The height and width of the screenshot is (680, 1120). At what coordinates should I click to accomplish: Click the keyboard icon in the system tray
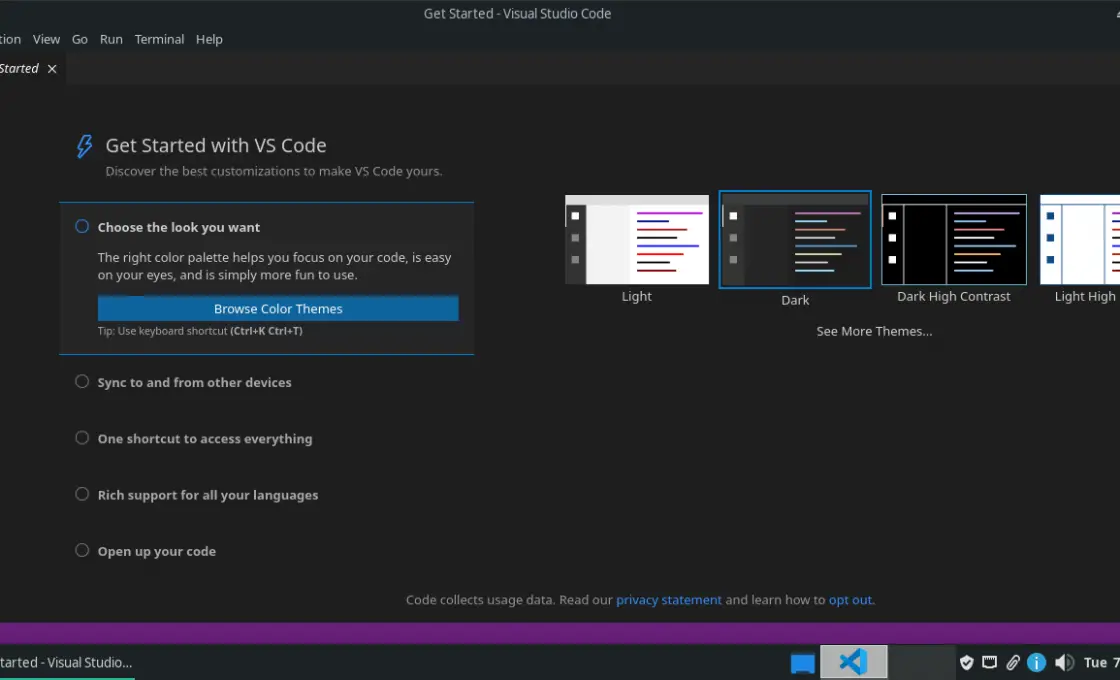point(989,662)
